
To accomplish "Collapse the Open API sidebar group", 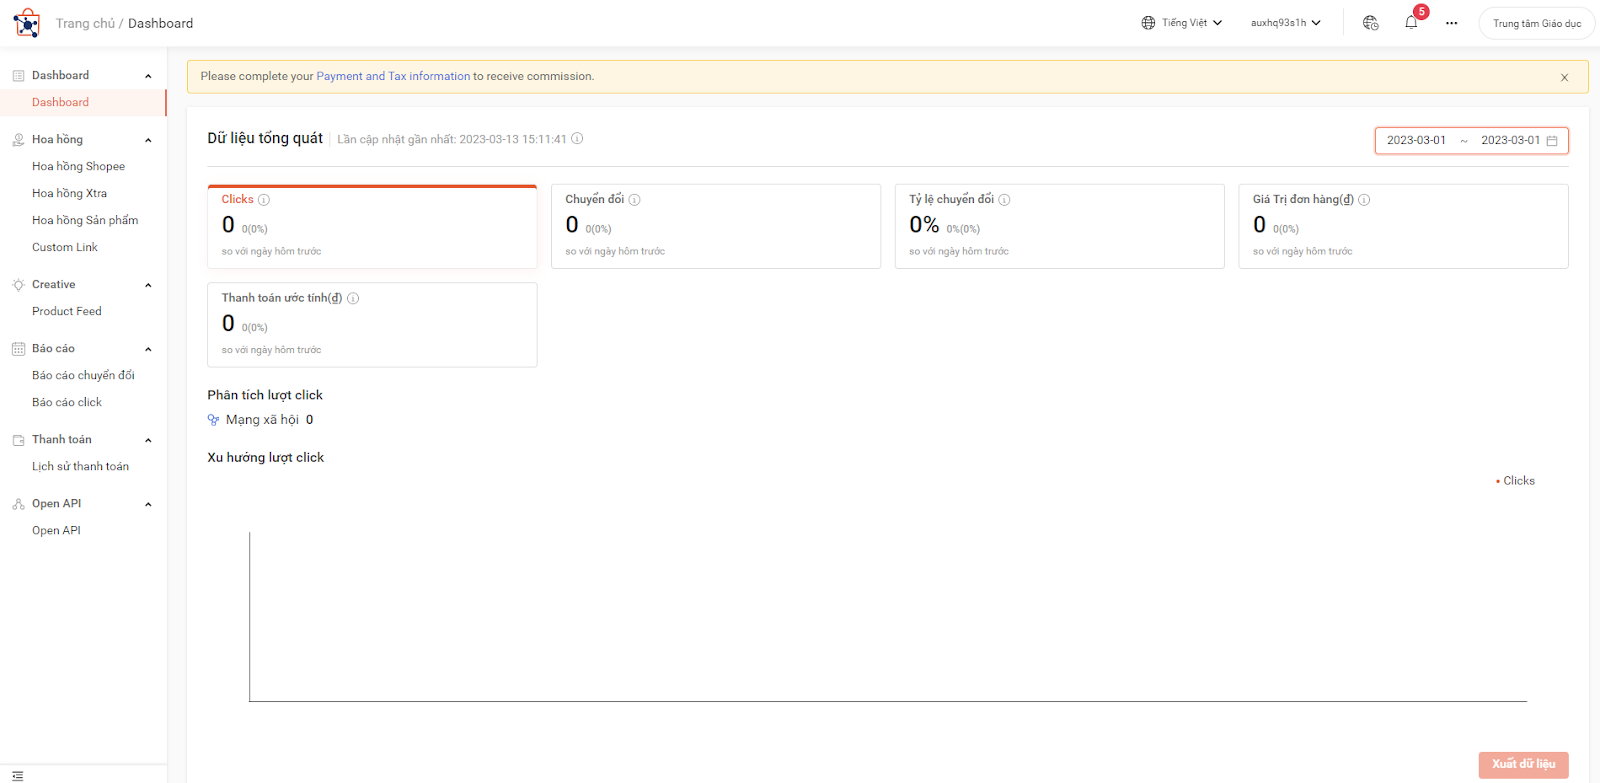I will click(148, 504).
